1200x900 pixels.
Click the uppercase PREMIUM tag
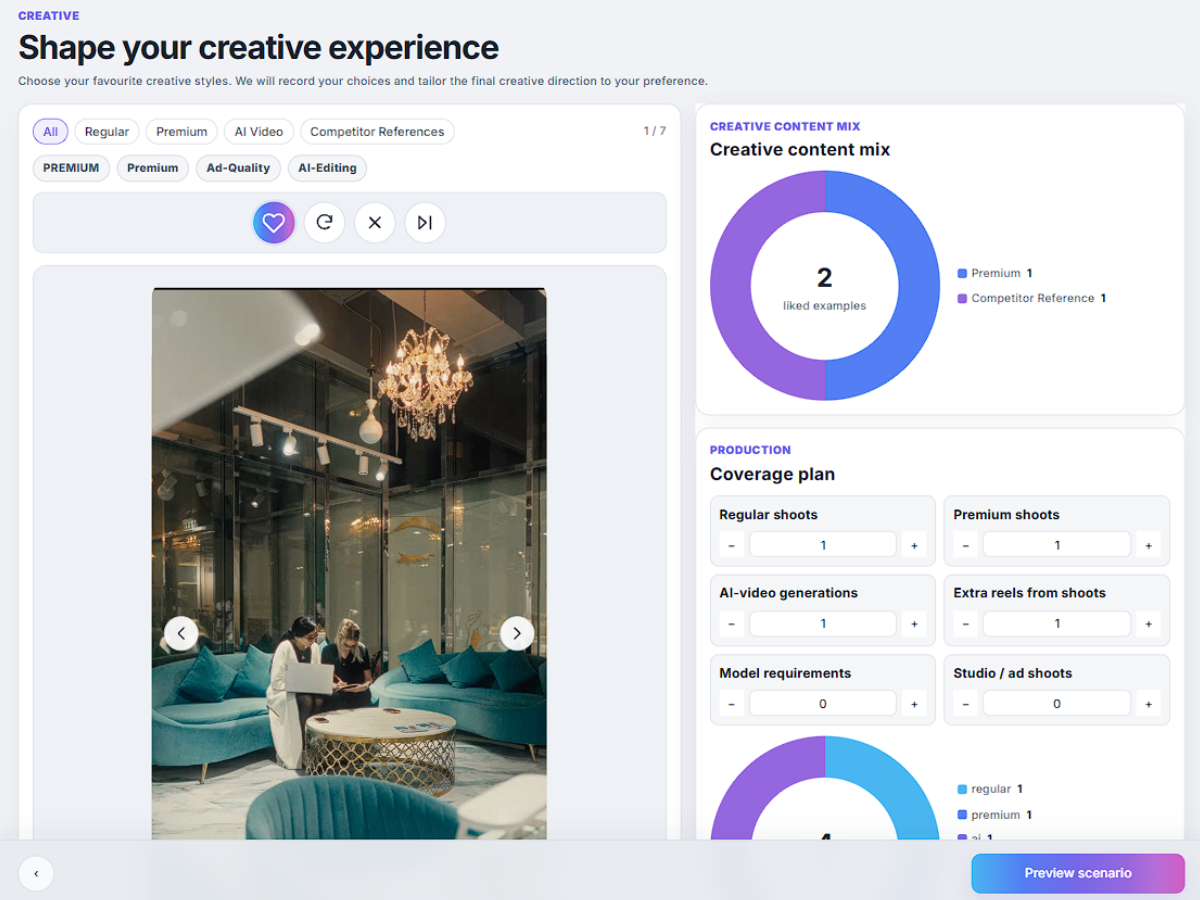point(71,168)
